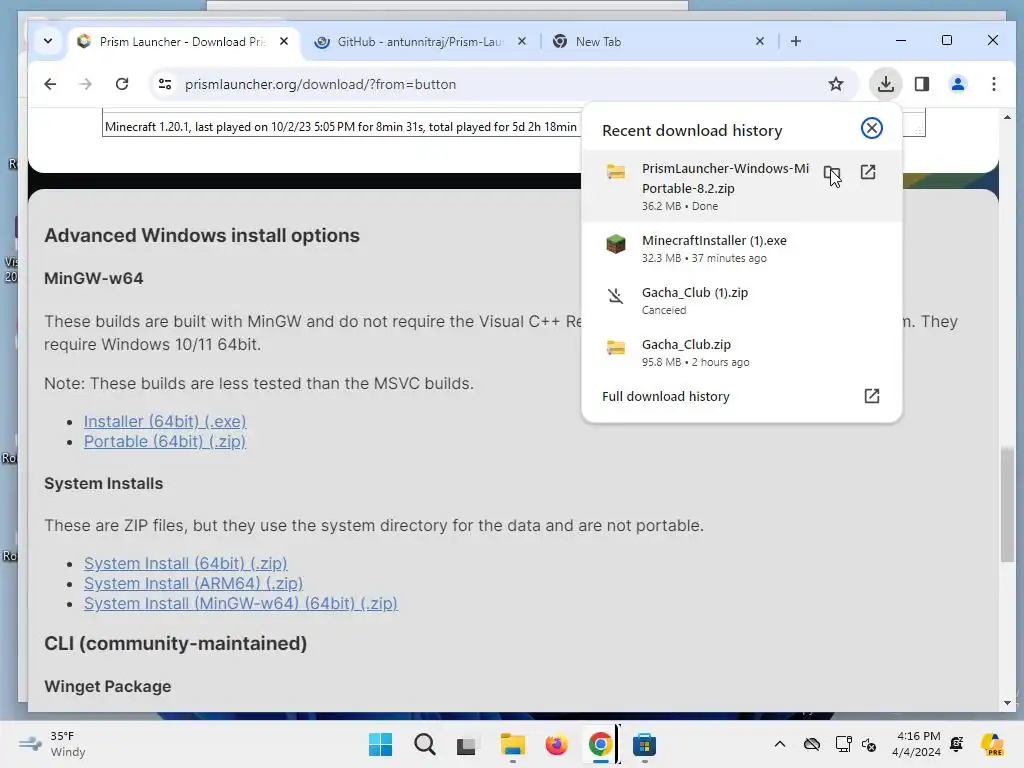
Task: Click the scrollbar down arrow
Action: click(x=1007, y=703)
